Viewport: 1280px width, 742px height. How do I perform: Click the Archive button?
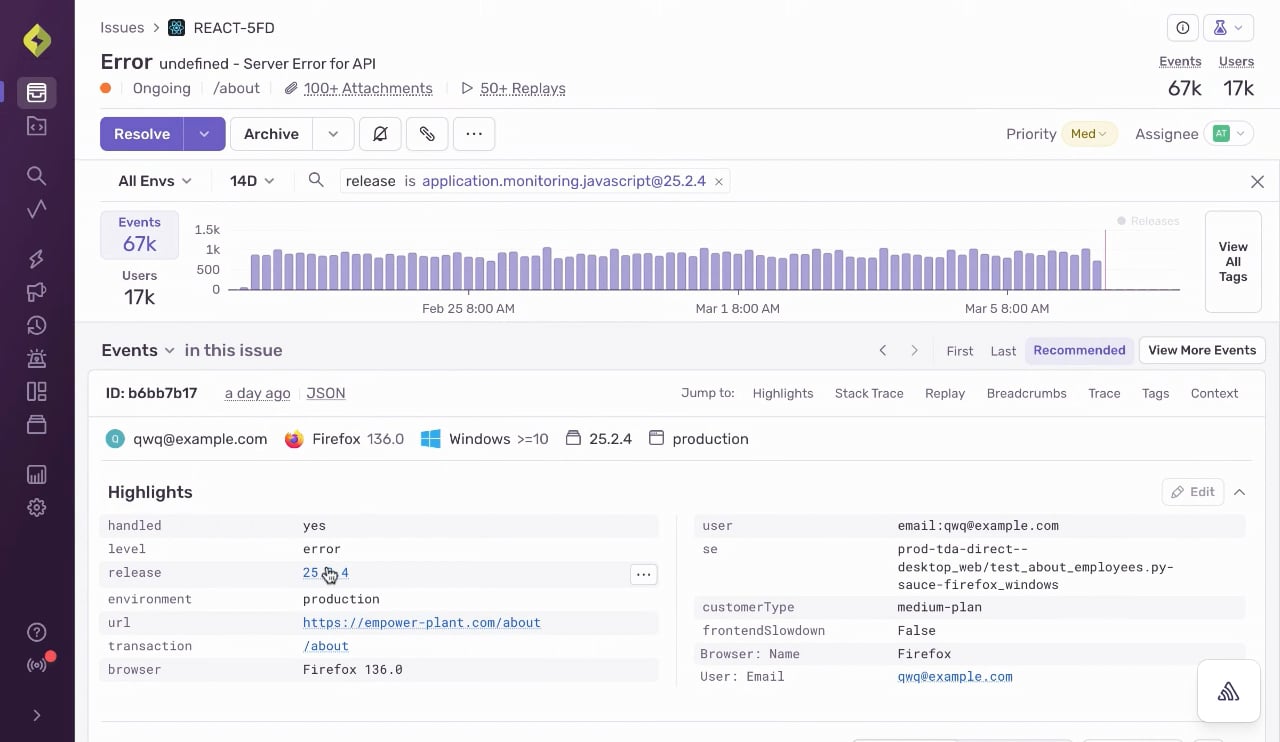click(x=271, y=134)
